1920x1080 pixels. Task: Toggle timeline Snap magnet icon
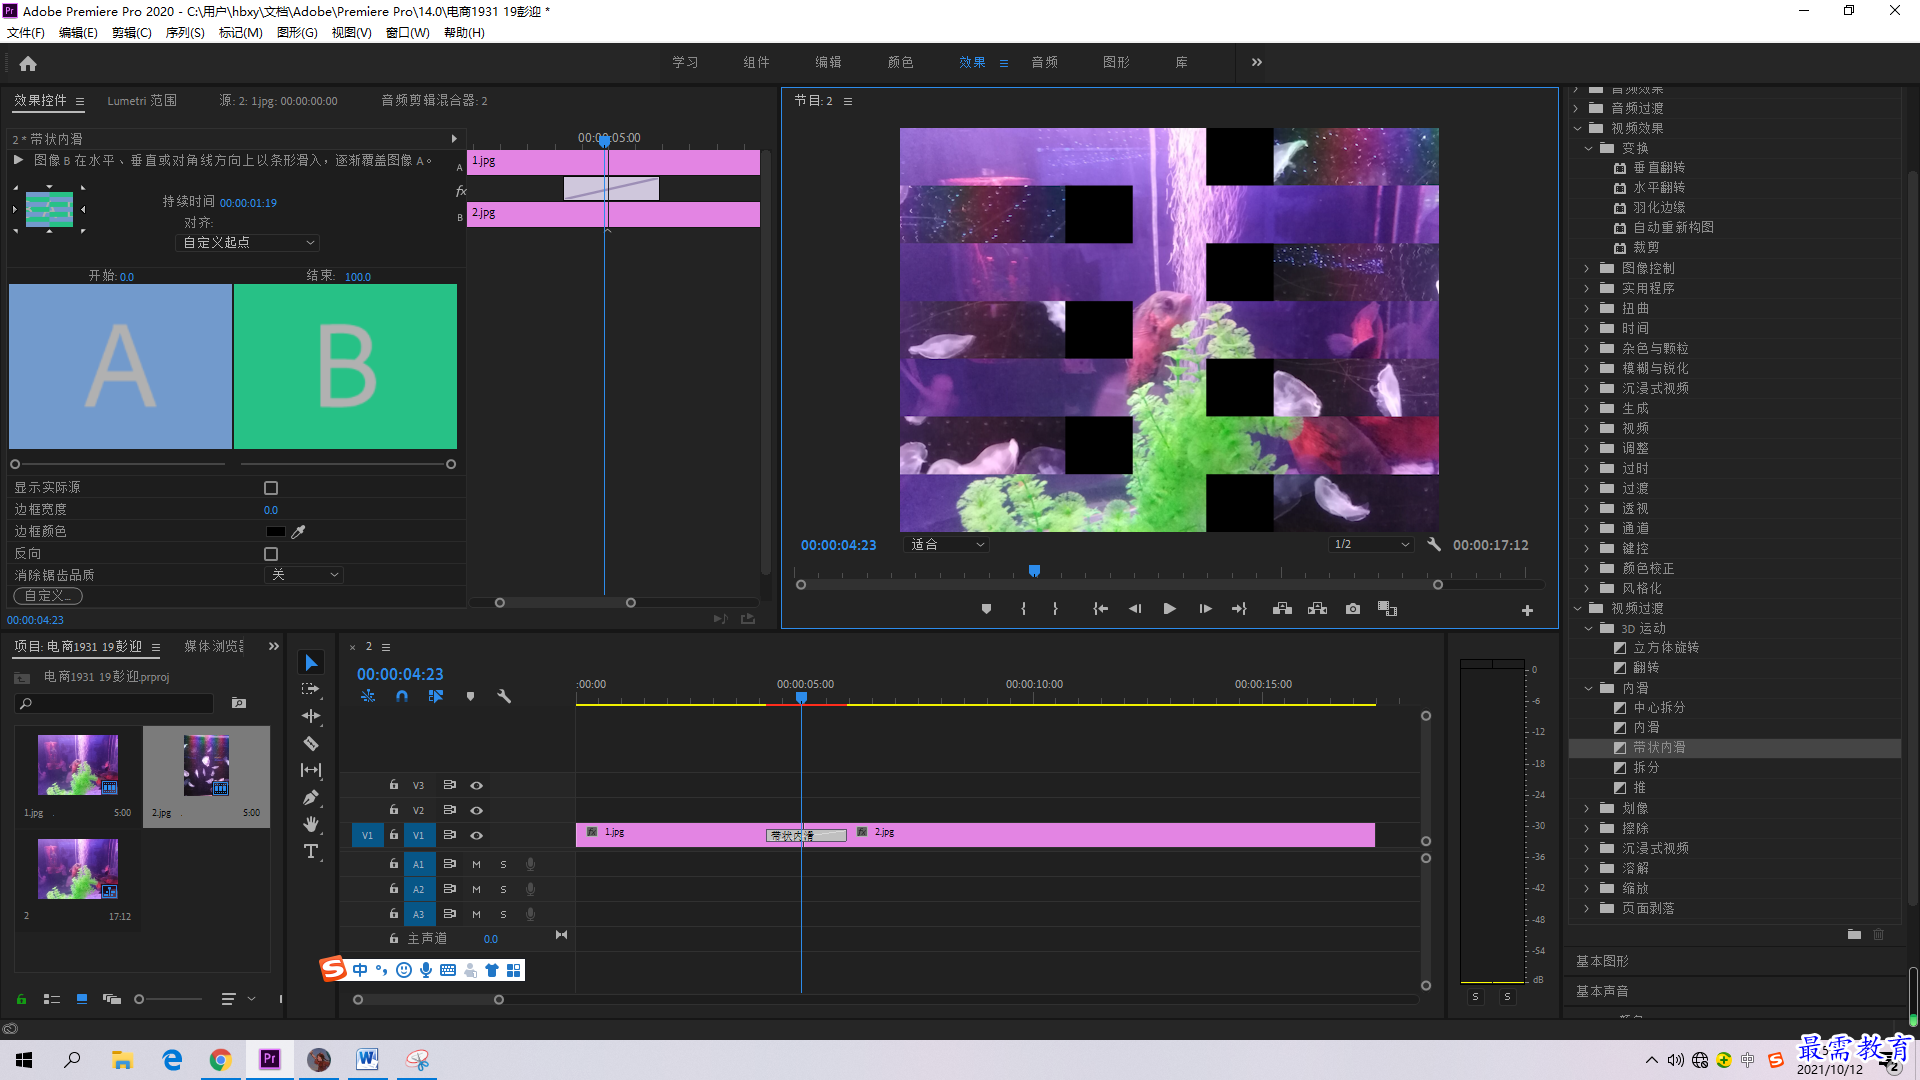point(401,696)
